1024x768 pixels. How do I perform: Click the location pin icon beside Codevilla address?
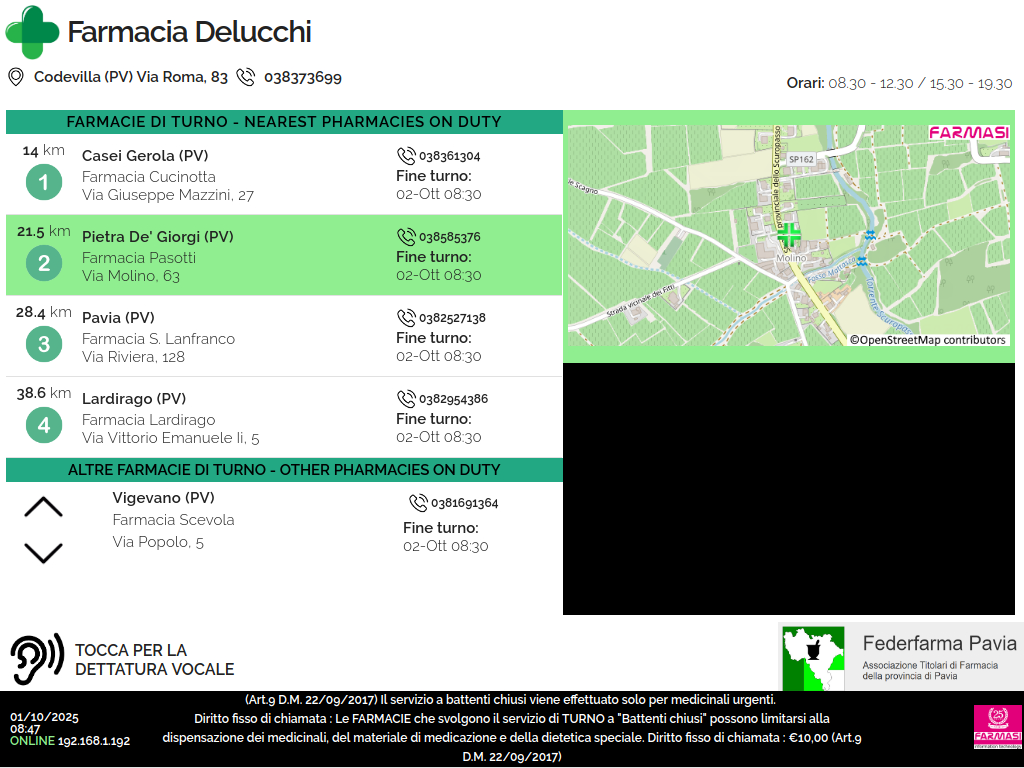[16, 77]
